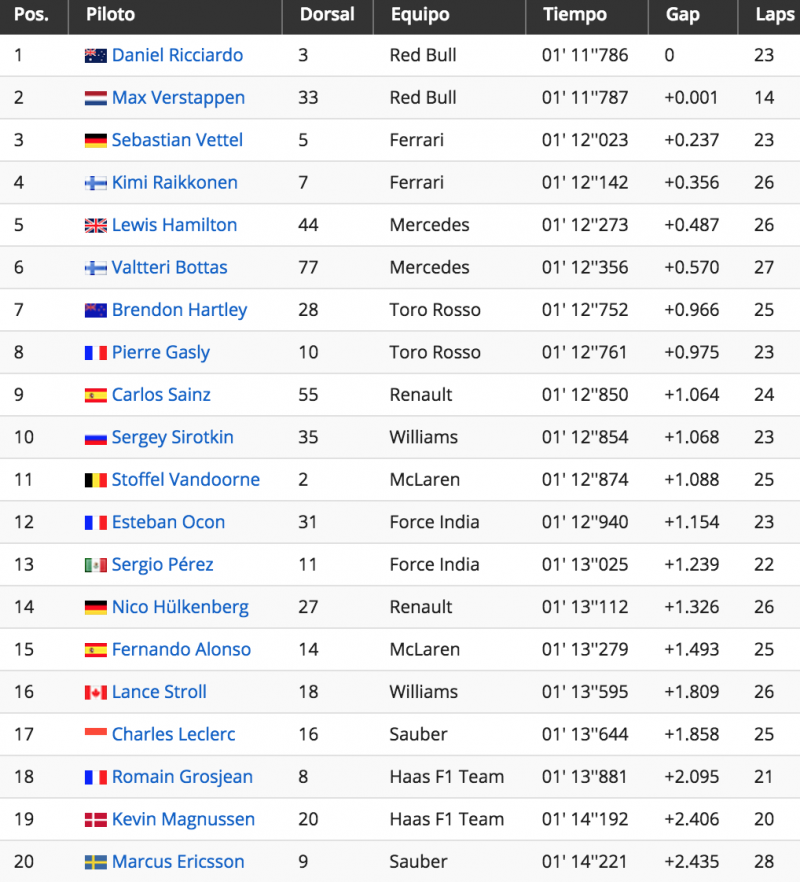The image size is (800, 882).
Task: Select the Dorsal column header
Action: (327, 15)
